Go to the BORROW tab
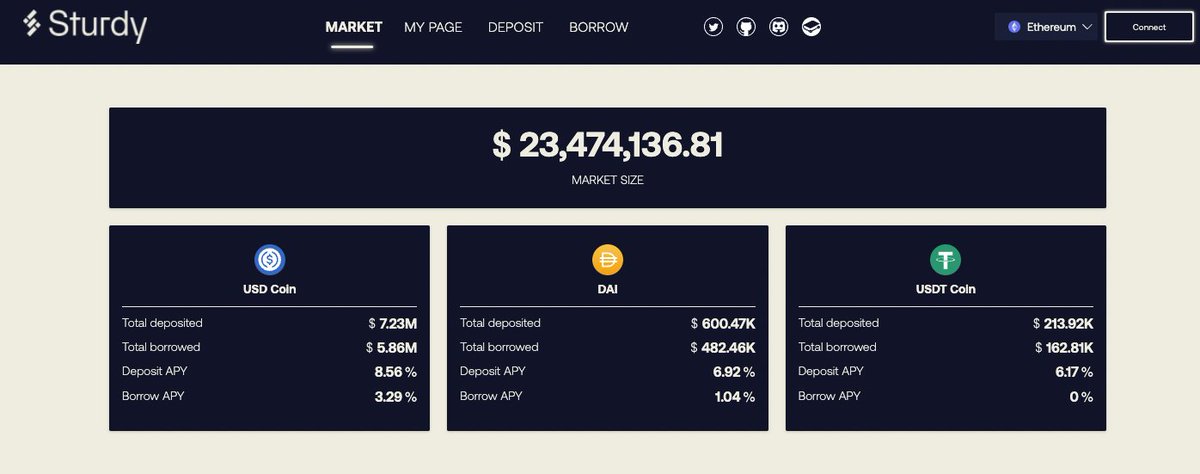The height and width of the screenshot is (474, 1200). (x=599, y=27)
